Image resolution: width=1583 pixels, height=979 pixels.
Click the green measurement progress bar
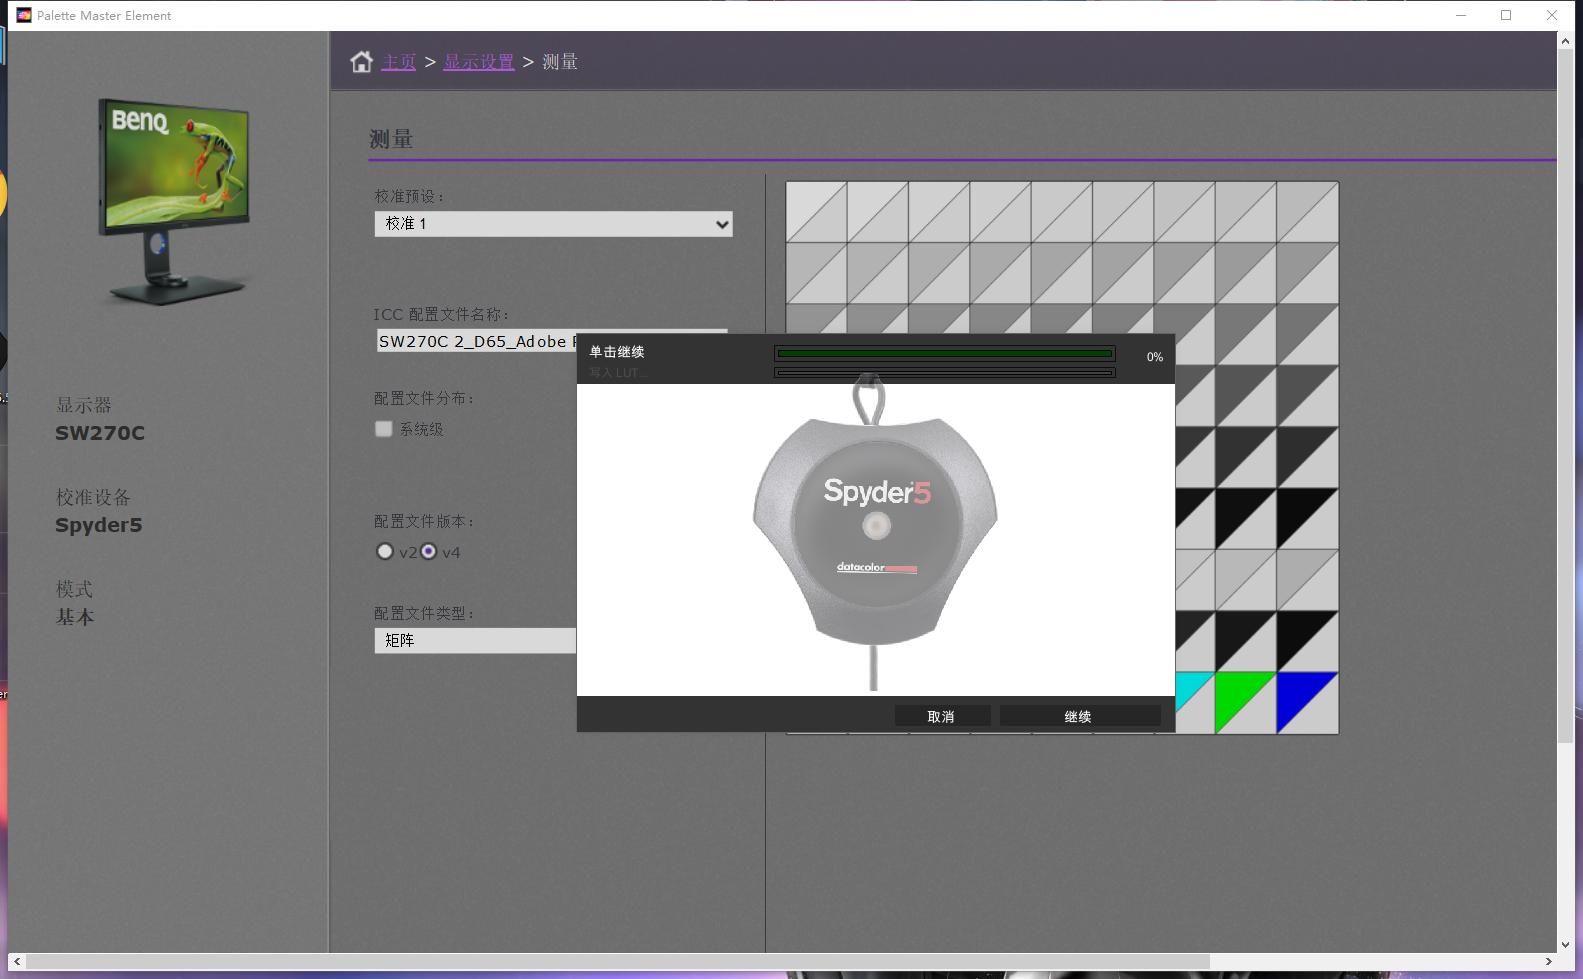[x=944, y=353]
